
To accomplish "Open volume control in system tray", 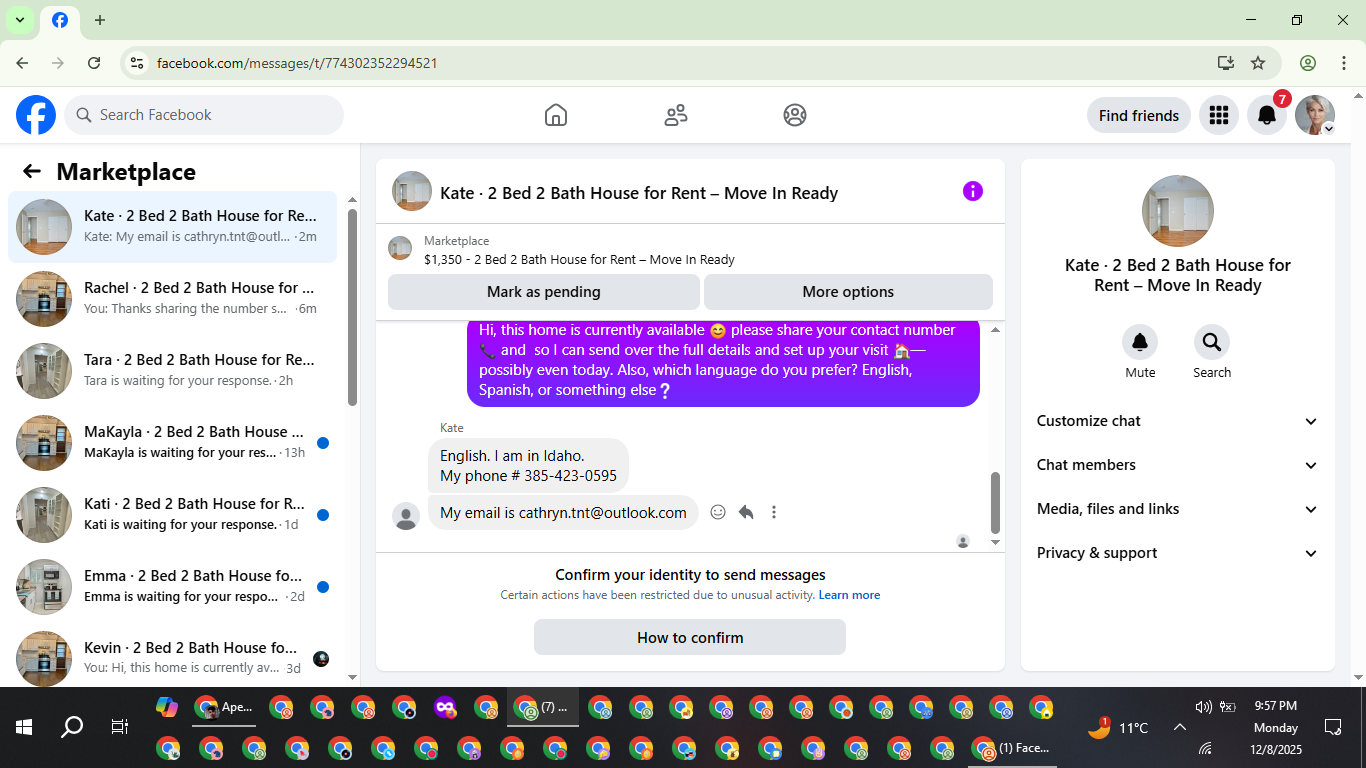I will click(x=1203, y=707).
